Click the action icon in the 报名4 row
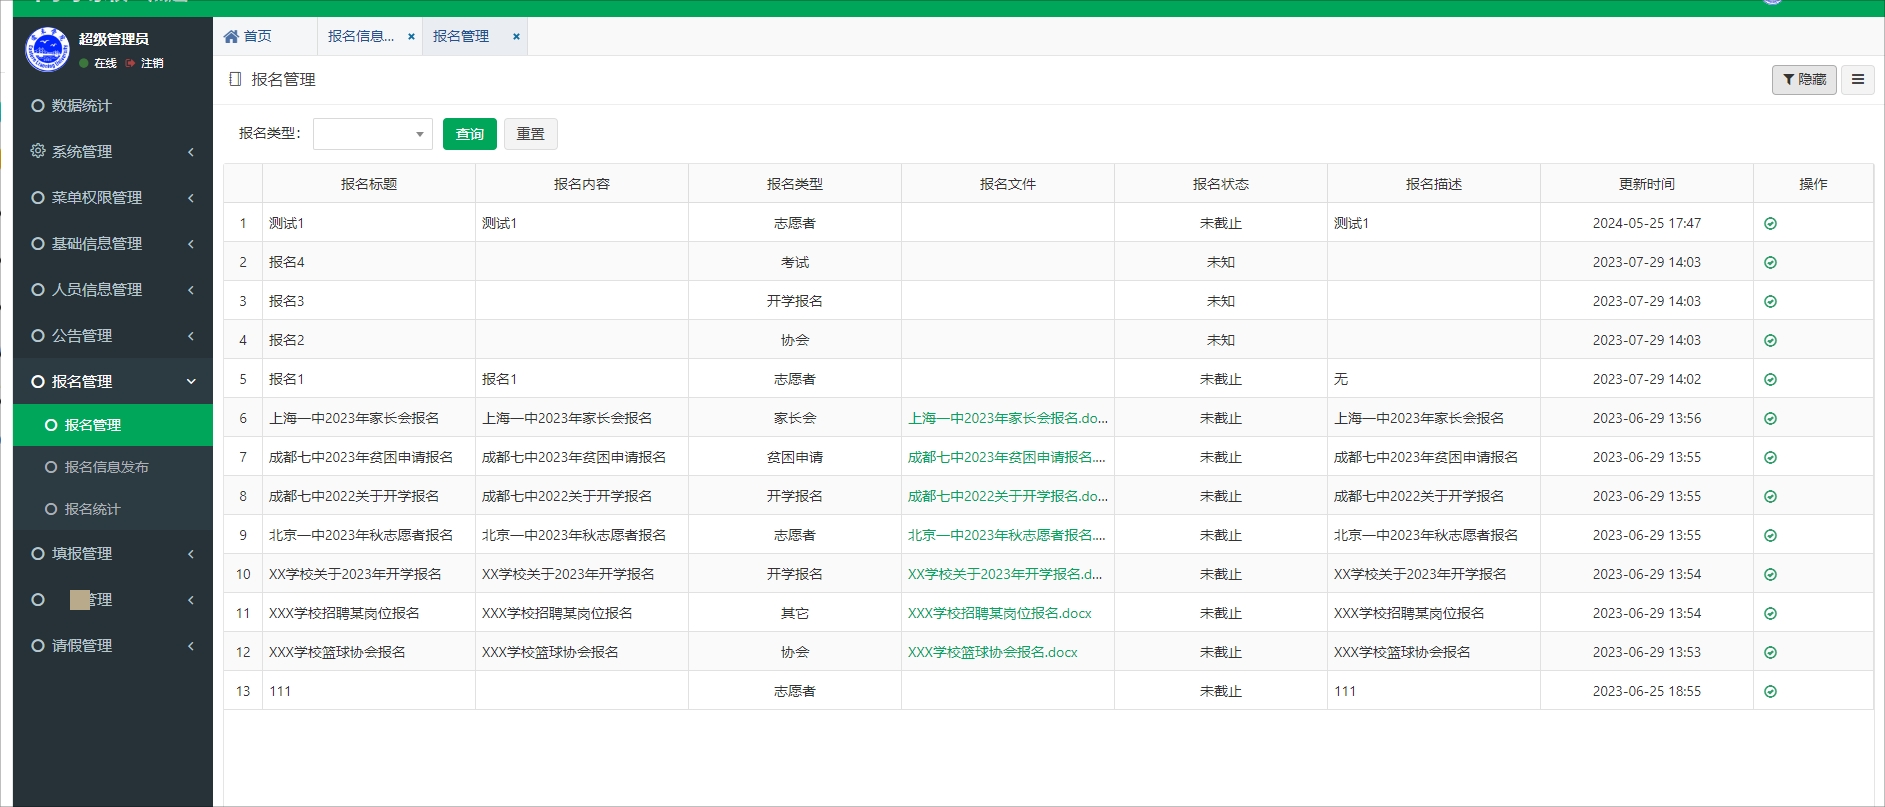 pyautogui.click(x=1770, y=262)
